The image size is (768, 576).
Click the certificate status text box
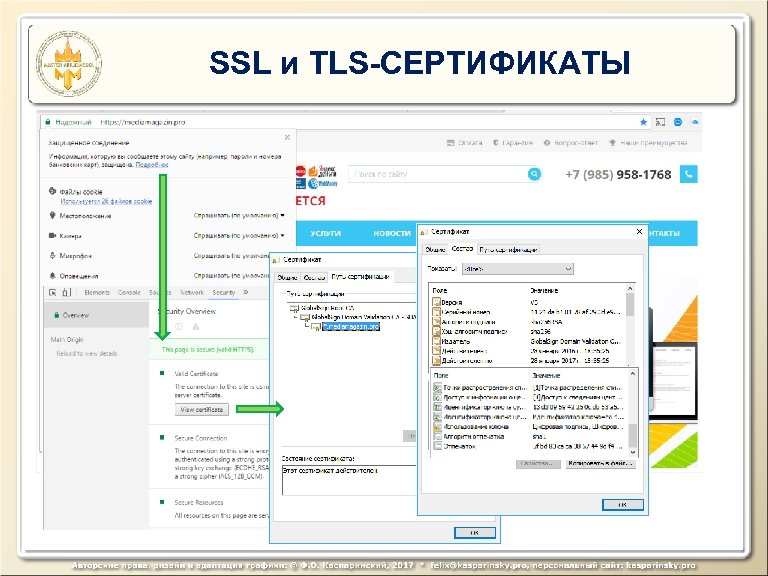click(349, 480)
